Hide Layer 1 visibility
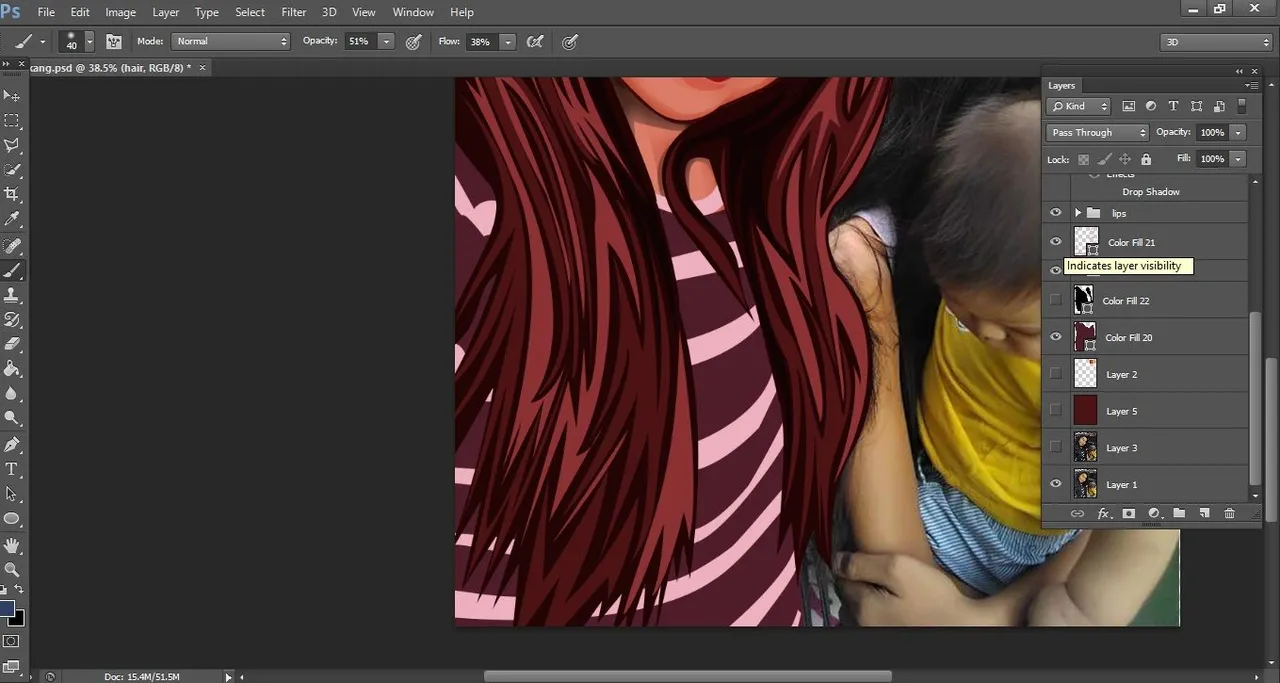The height and width of the screenshot is (683, 1280). pos(1055,484)
